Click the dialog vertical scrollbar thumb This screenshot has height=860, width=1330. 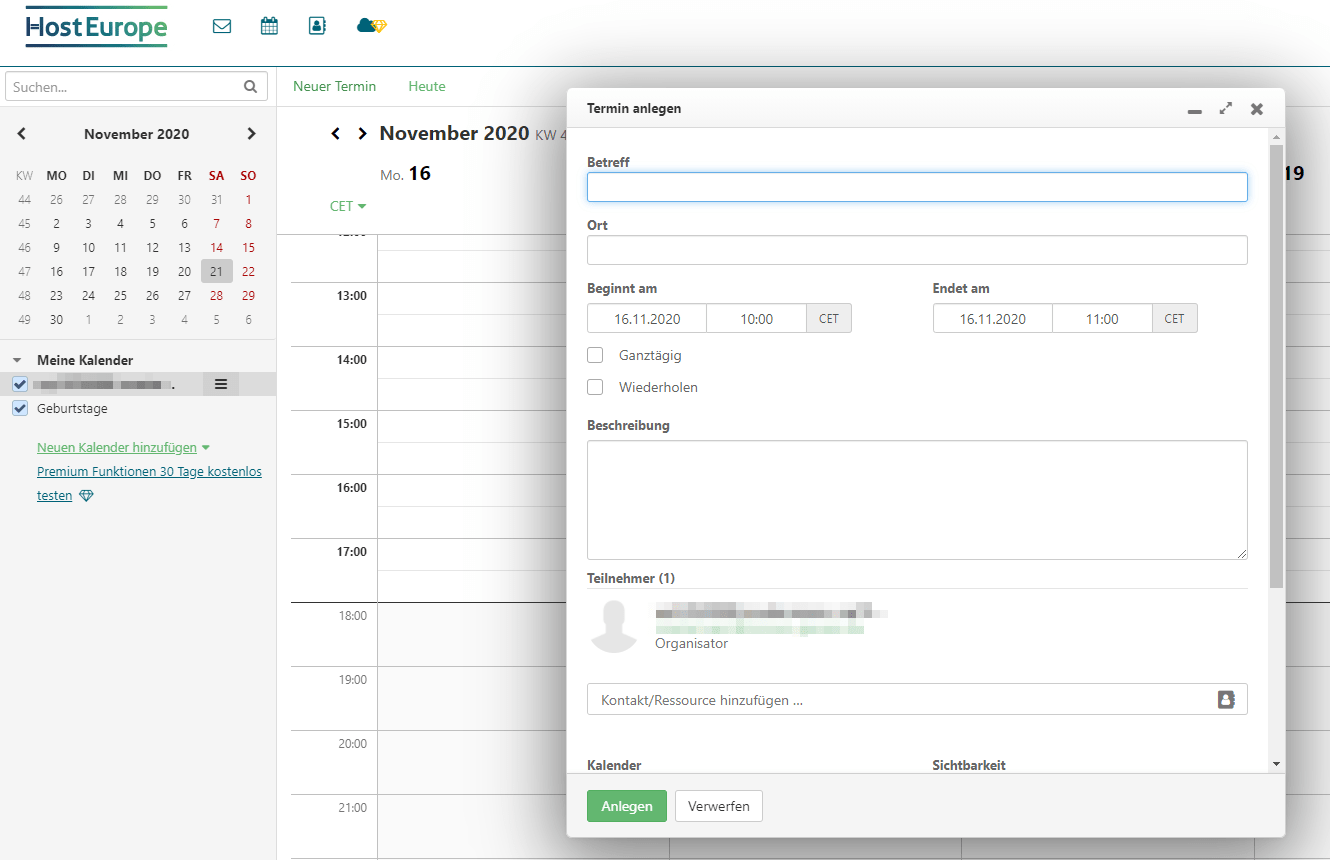point(1276,365)
